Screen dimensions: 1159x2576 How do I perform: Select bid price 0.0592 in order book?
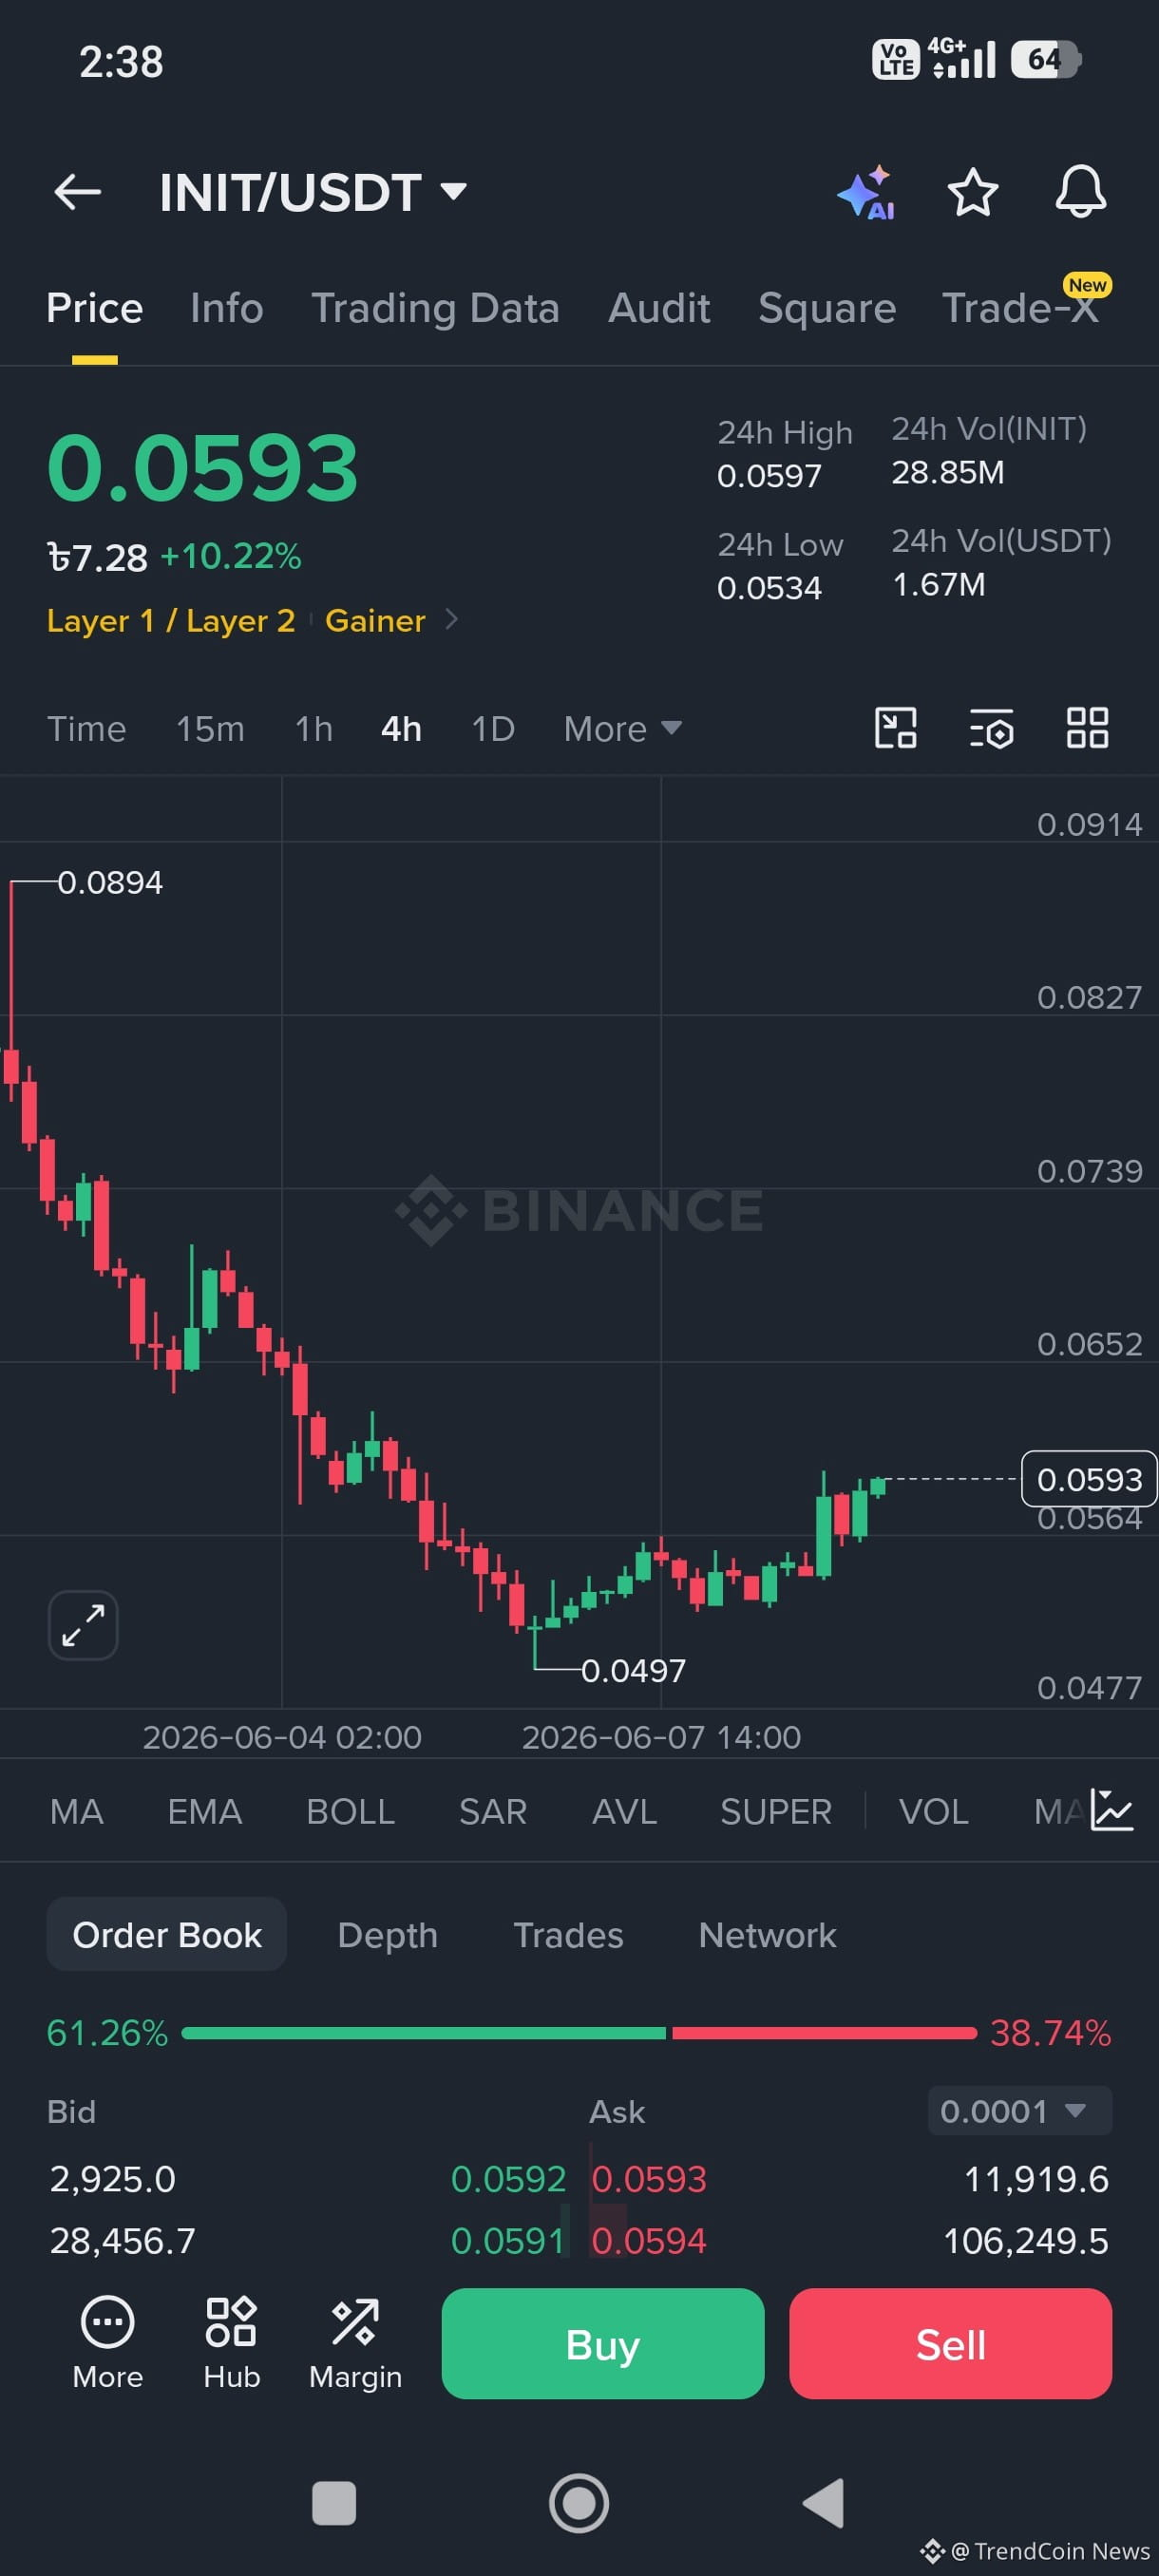[x=508, y=2179]
